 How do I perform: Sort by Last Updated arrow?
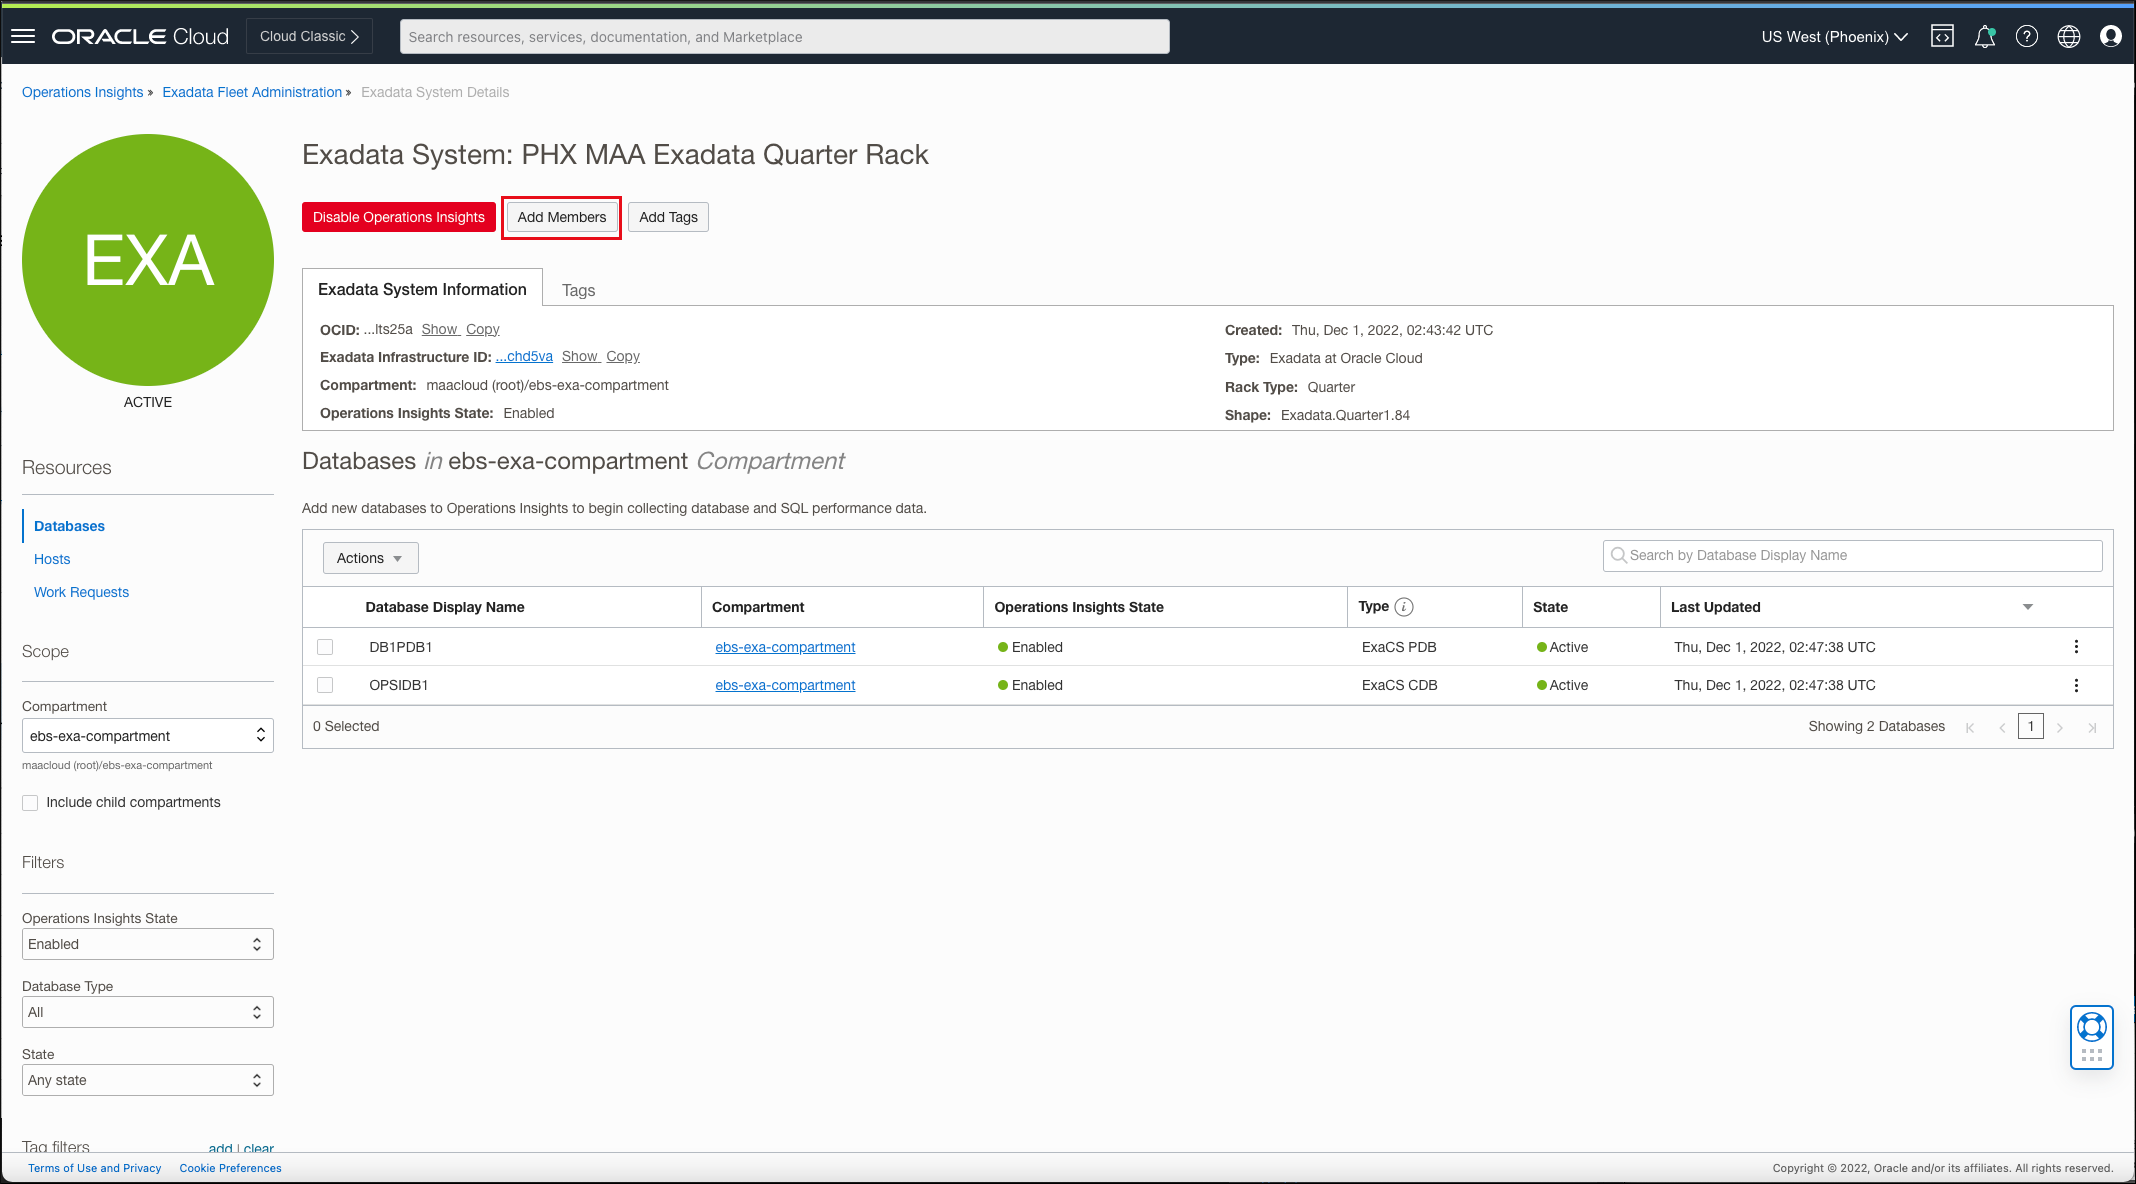(2028, 607)
